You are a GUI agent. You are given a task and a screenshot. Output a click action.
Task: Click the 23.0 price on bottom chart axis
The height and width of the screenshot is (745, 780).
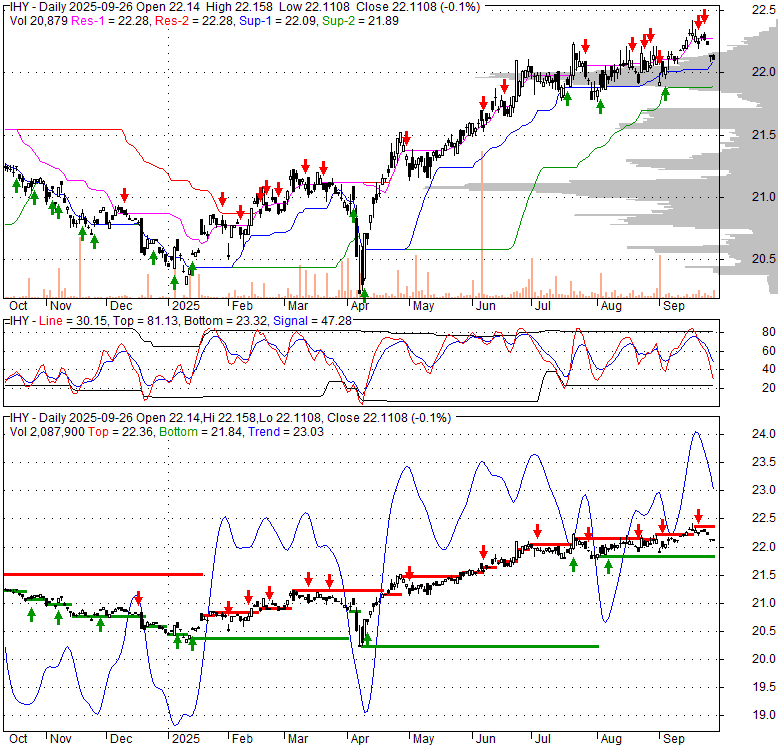(764, 490)
